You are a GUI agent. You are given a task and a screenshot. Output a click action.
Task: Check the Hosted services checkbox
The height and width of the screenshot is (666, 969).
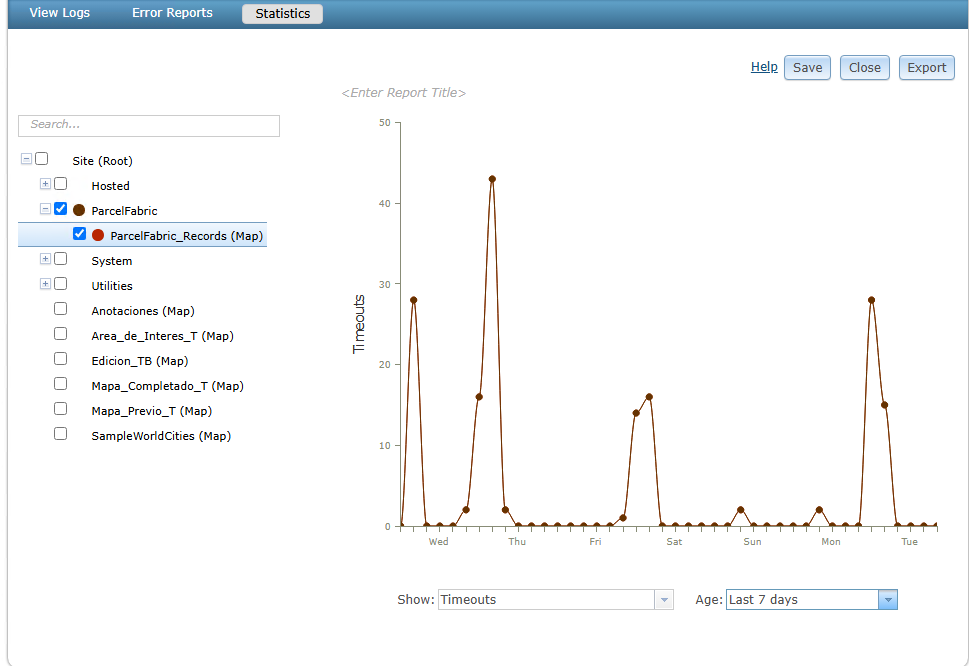(x=60, y=183)
